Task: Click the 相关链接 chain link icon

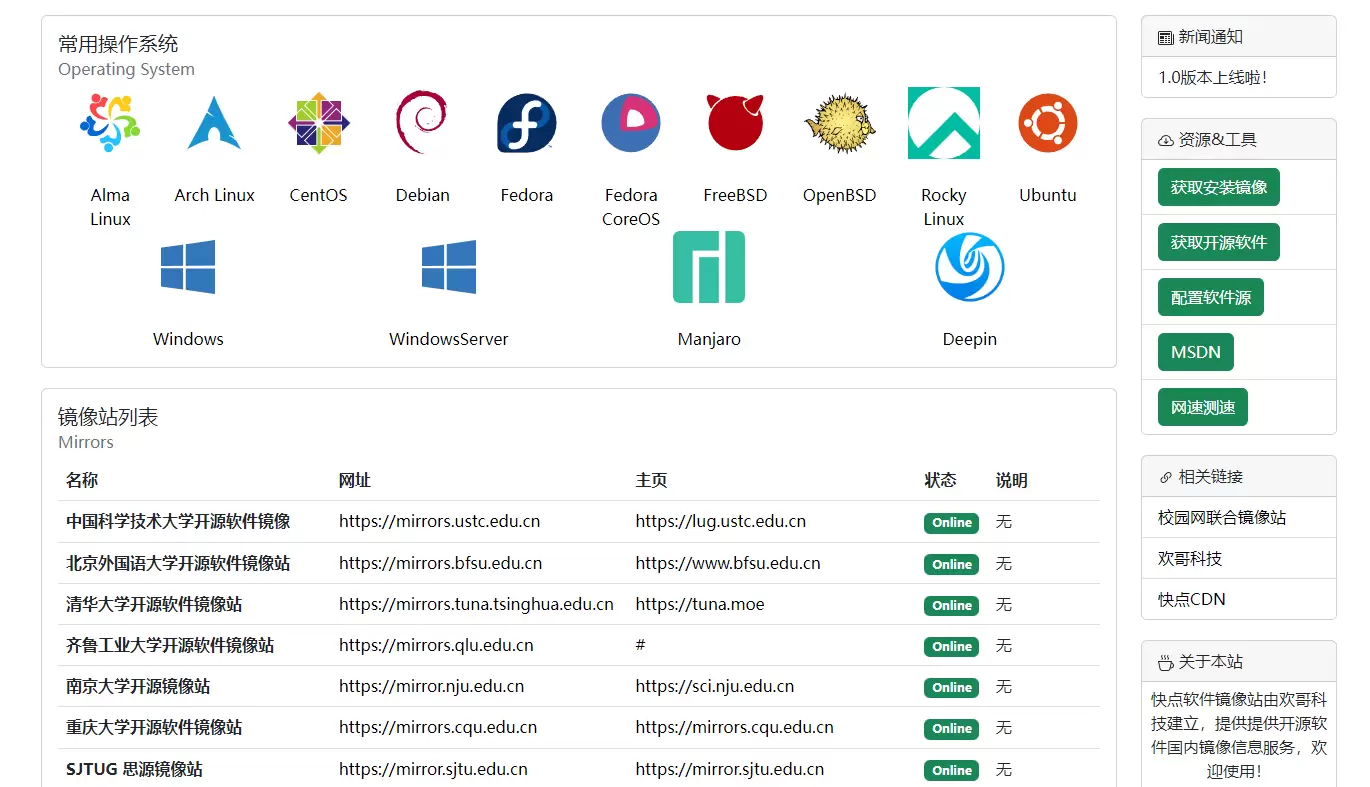Action: coord(1165,477)
